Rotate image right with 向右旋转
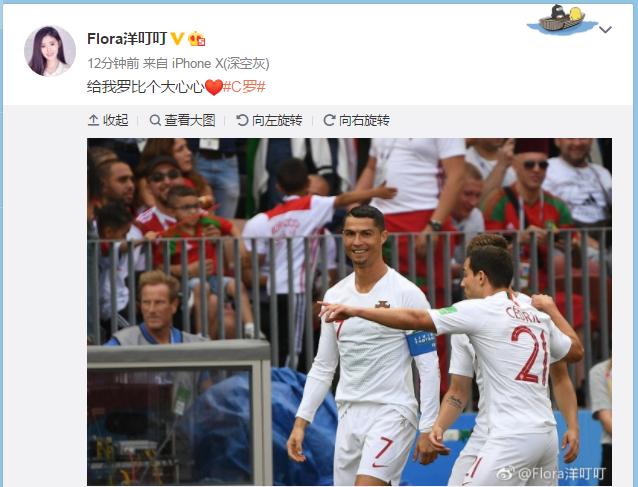This screenshot has height=487, width=638. (356, 120)
